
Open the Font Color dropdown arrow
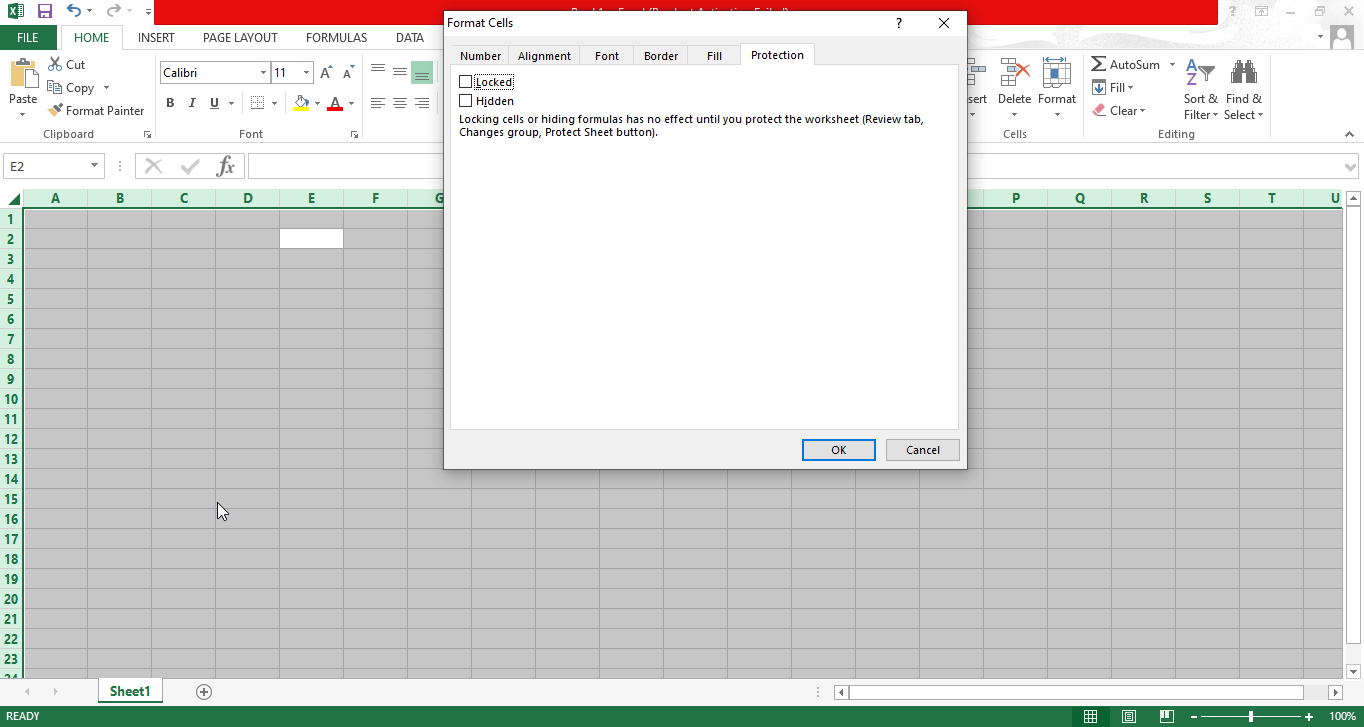click(x=351, y=103)
